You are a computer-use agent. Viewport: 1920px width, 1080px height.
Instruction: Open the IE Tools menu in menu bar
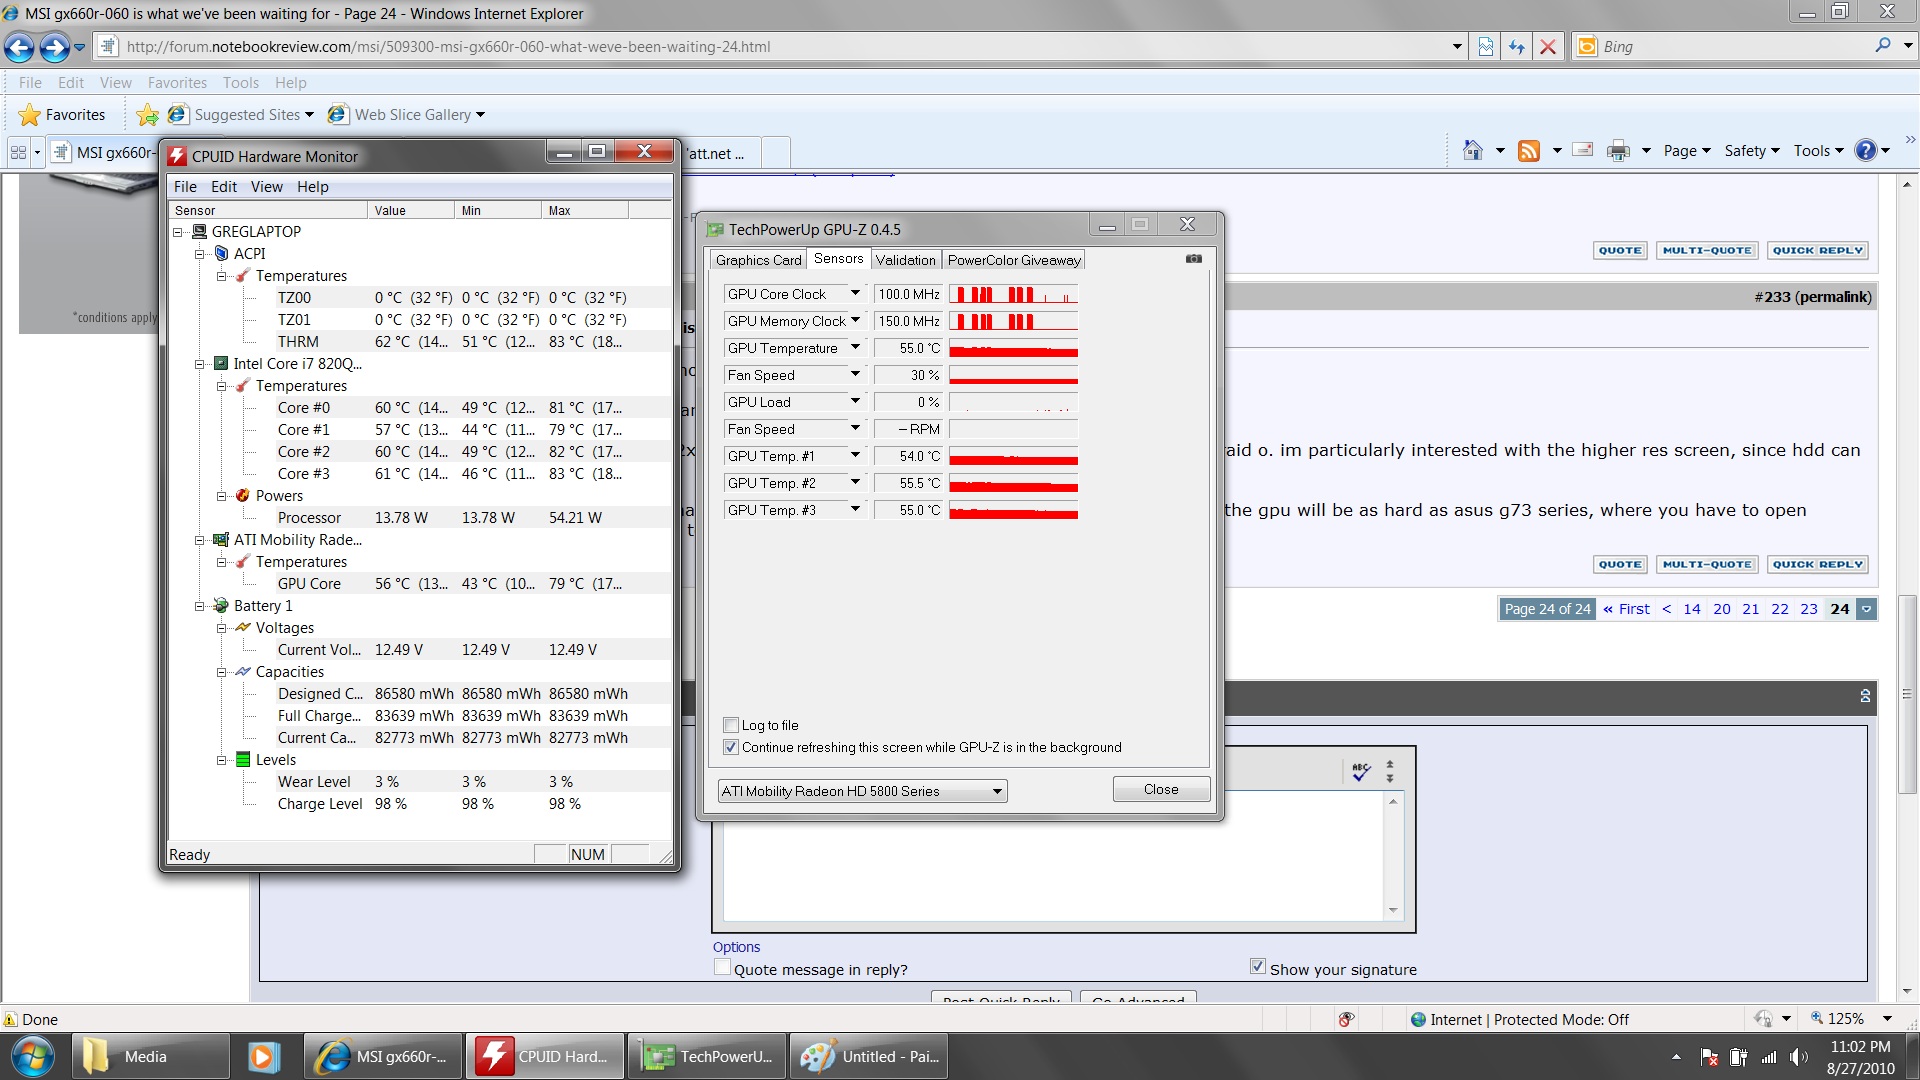[x=240, y=83]
